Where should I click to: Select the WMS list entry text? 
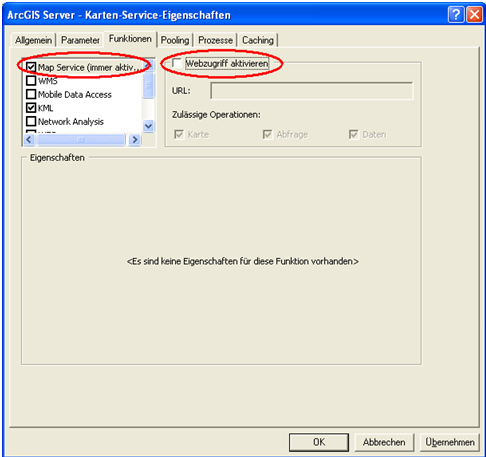[48, 81]
